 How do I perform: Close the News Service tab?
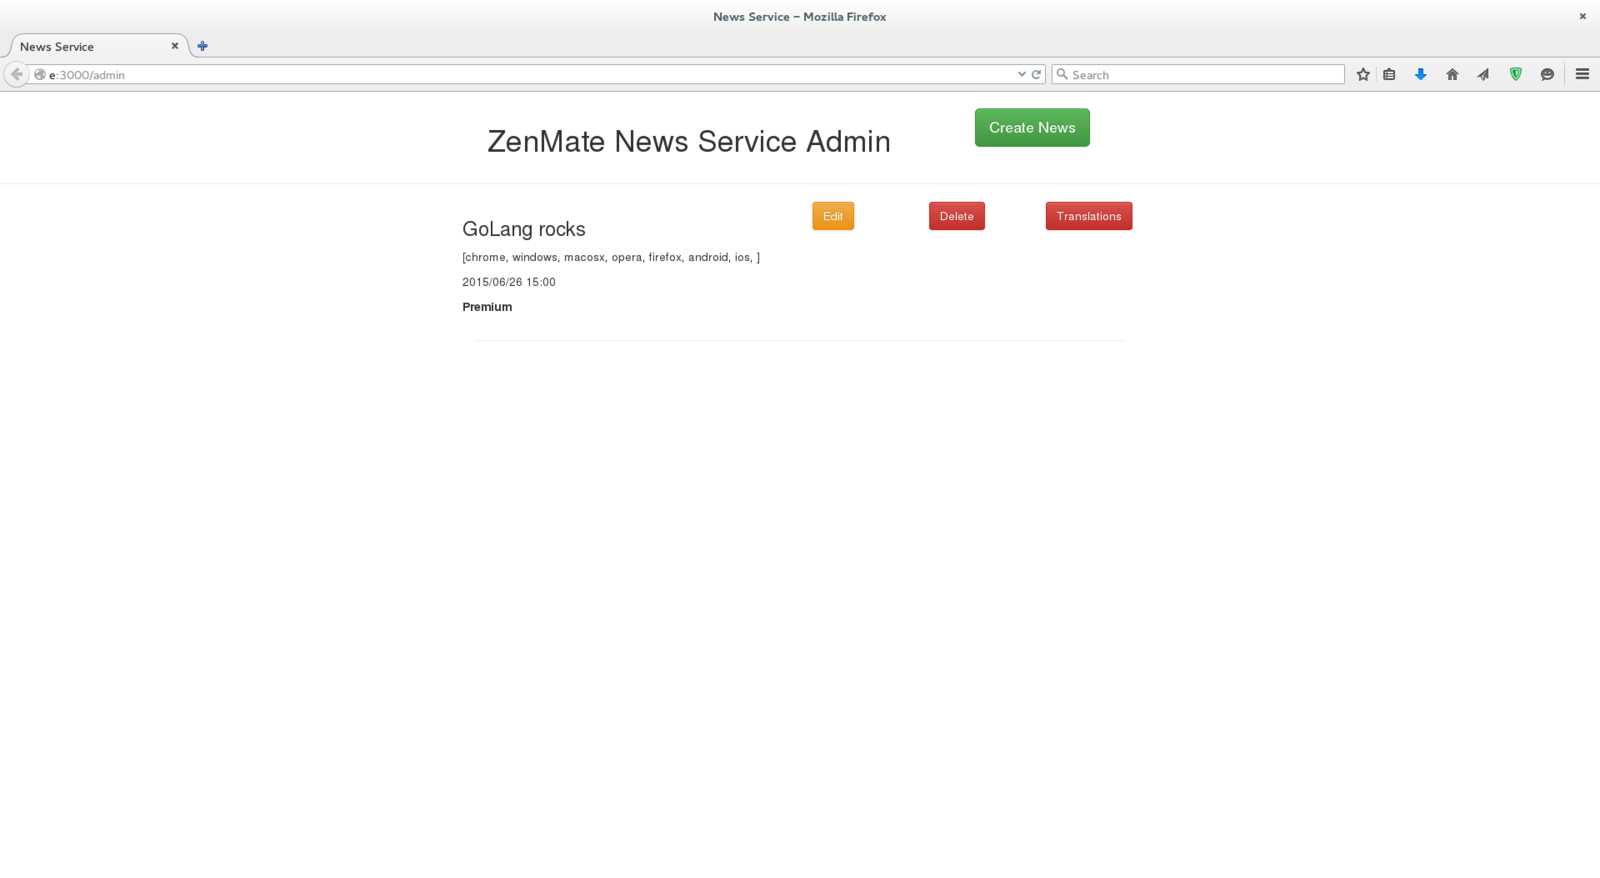[175, 46]
